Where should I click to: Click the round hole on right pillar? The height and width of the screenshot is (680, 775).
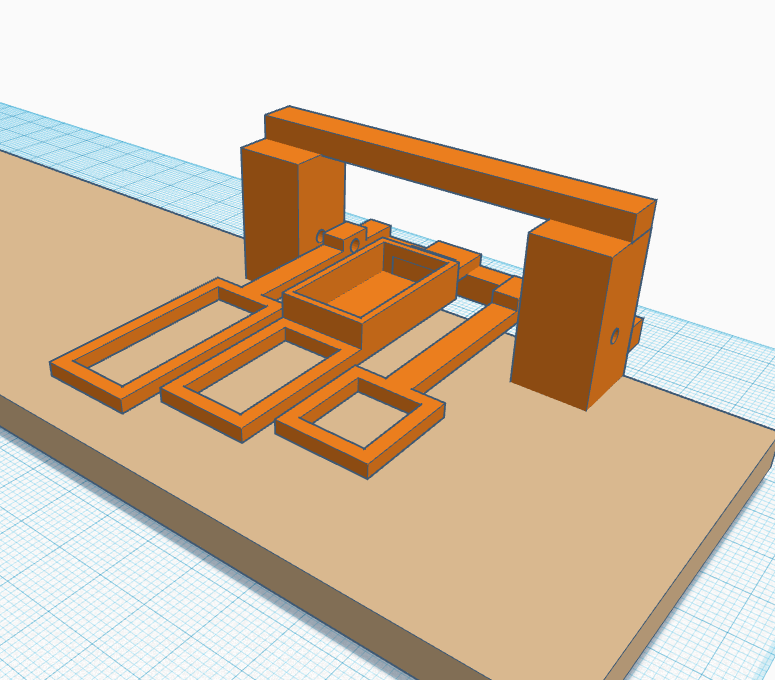(x=614, y=336)
